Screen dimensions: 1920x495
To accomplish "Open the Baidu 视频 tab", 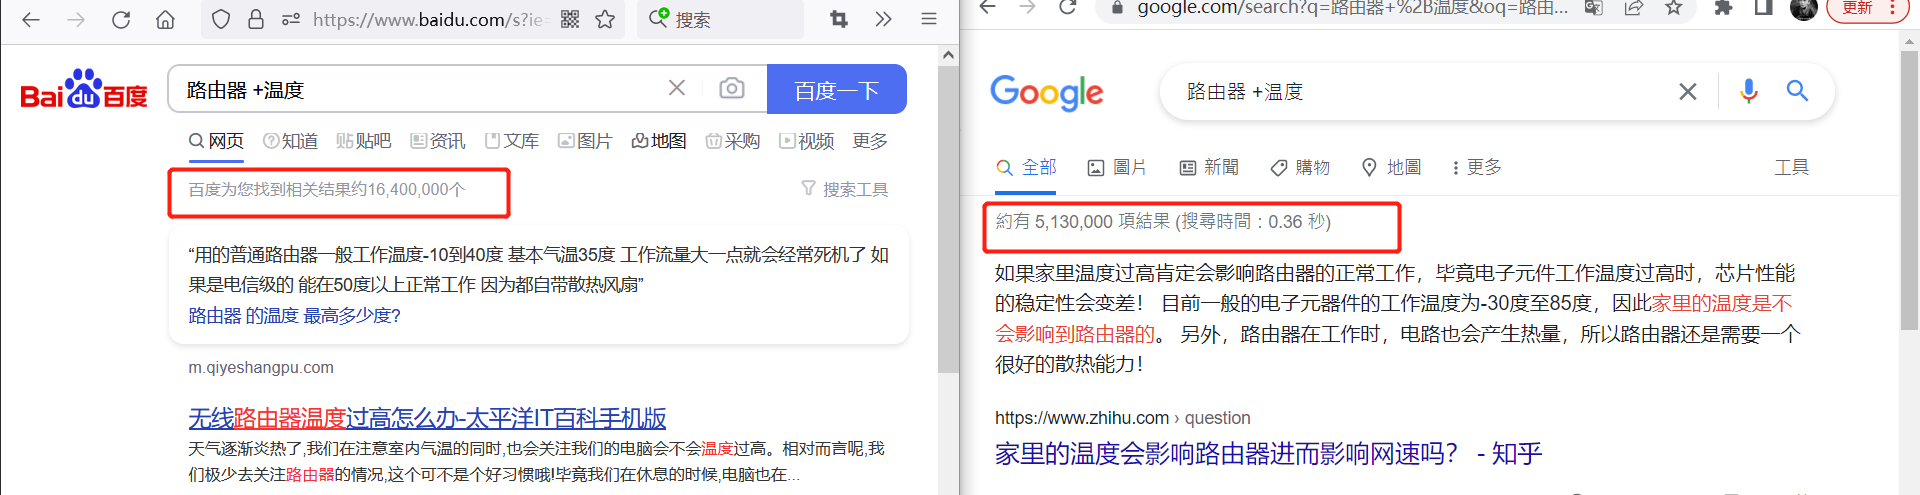I will [807, 141].
